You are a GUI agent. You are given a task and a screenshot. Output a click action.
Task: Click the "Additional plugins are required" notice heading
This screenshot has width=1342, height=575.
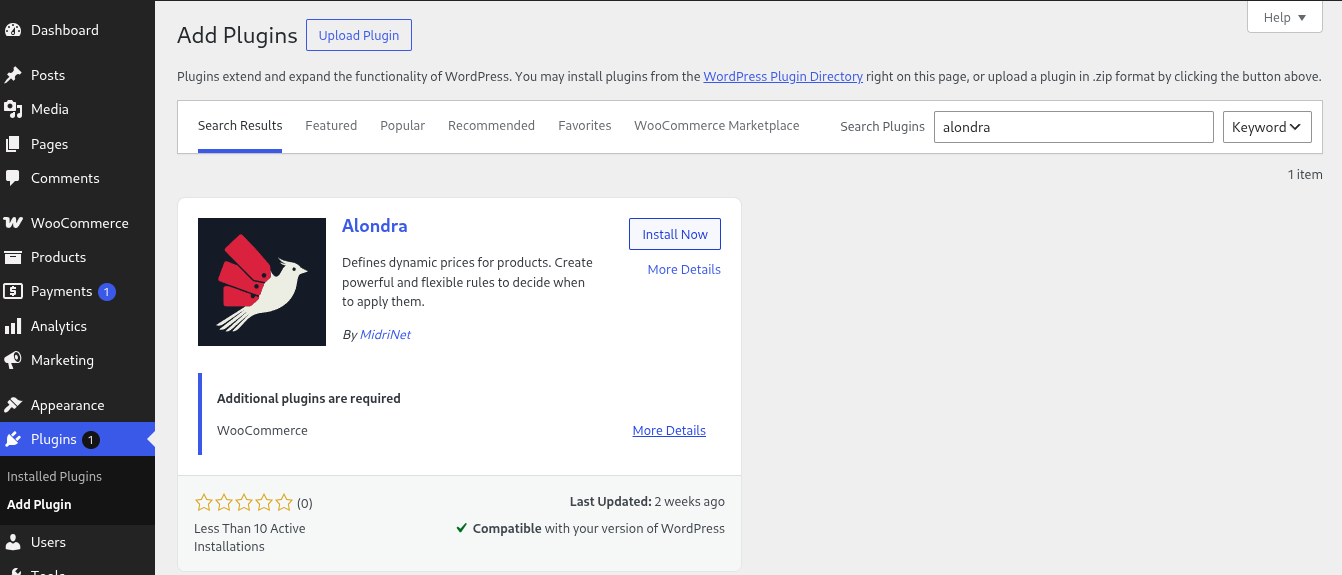point(309,398)
